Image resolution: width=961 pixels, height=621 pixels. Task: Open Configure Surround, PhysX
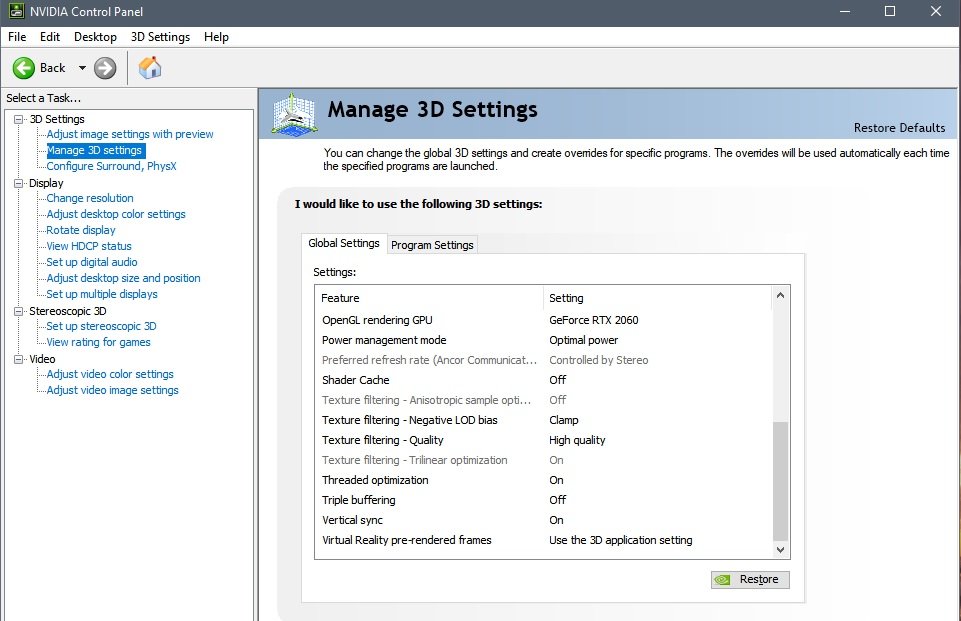point(112,166)
